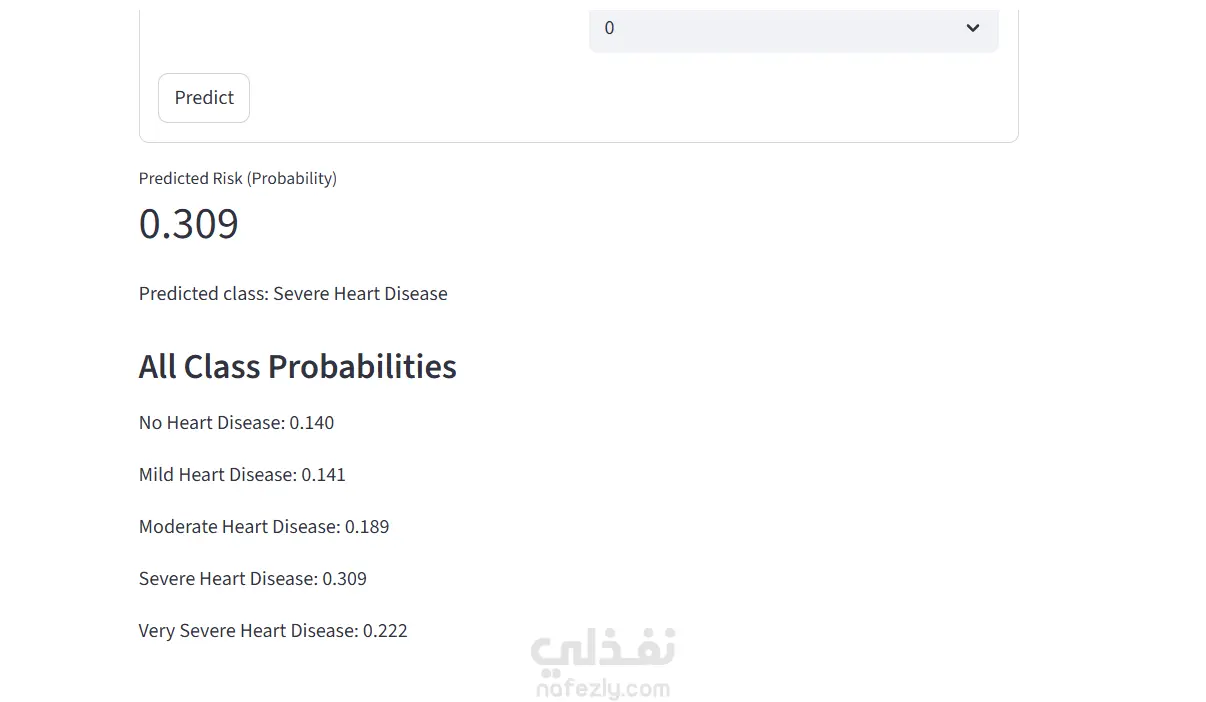Click the 0.141 probability value
Viewport: 1206px width, 702px height.
[324, 475]
